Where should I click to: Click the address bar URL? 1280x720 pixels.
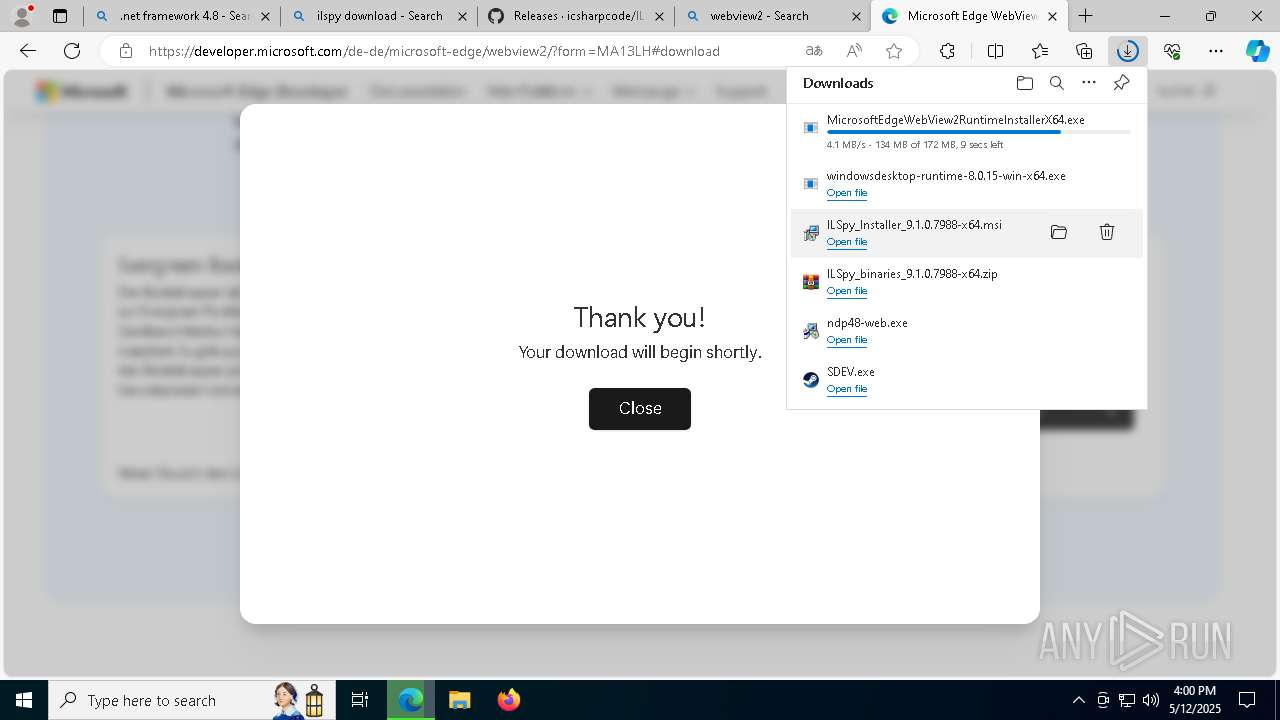pyautogui.click(x=434, y=51)
